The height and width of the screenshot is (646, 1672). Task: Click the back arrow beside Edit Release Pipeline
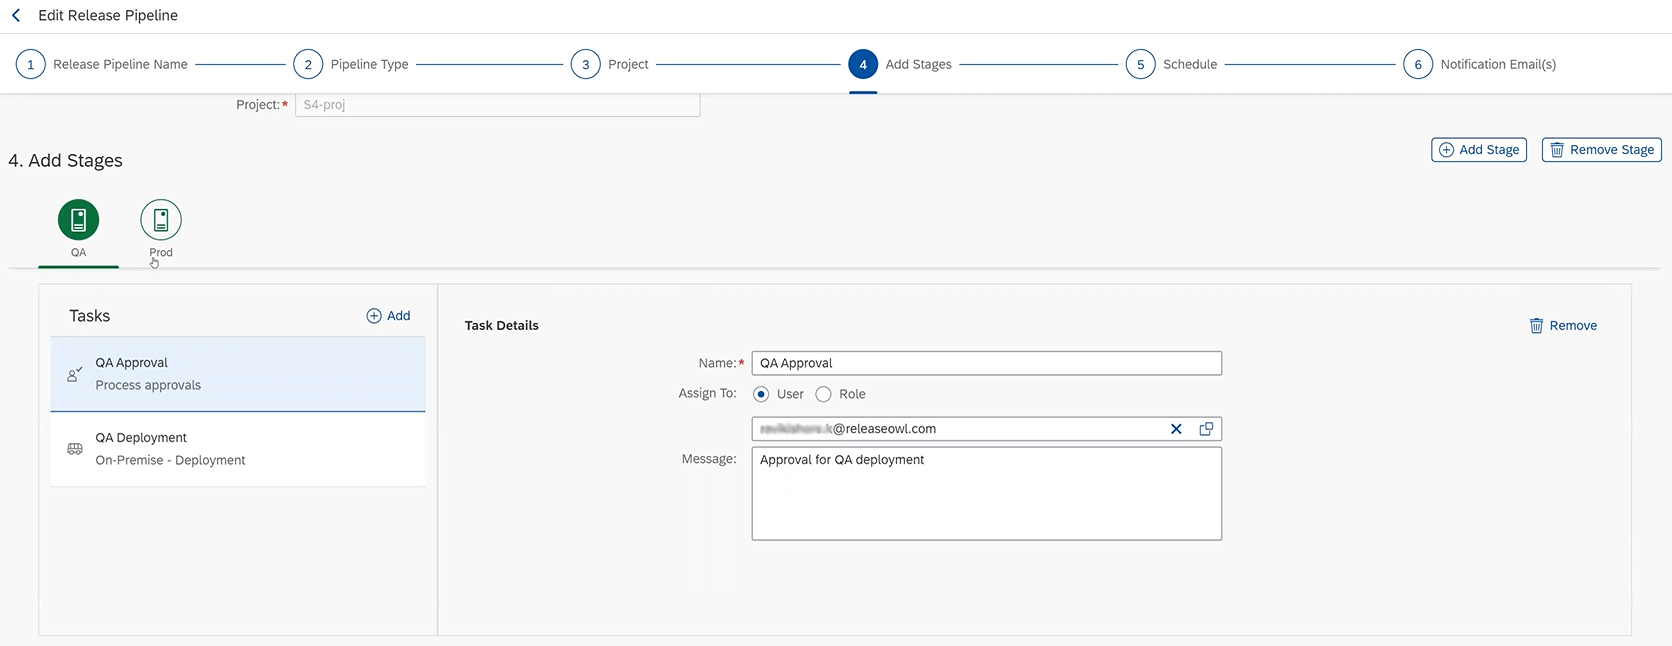pyautogui.click(x=16, y=16)
